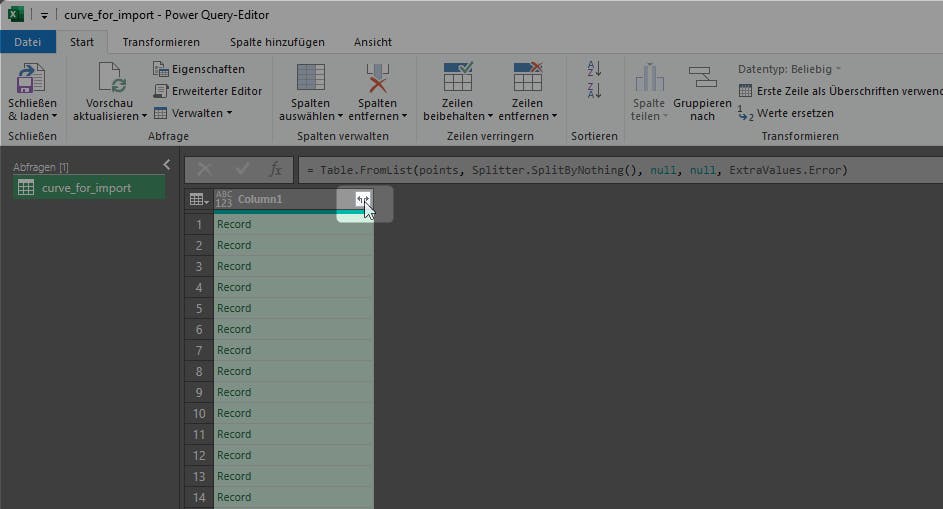Switch to the Transformieren tab
Viewport: 943px width, 509px height.
click(x=161, y=42)
